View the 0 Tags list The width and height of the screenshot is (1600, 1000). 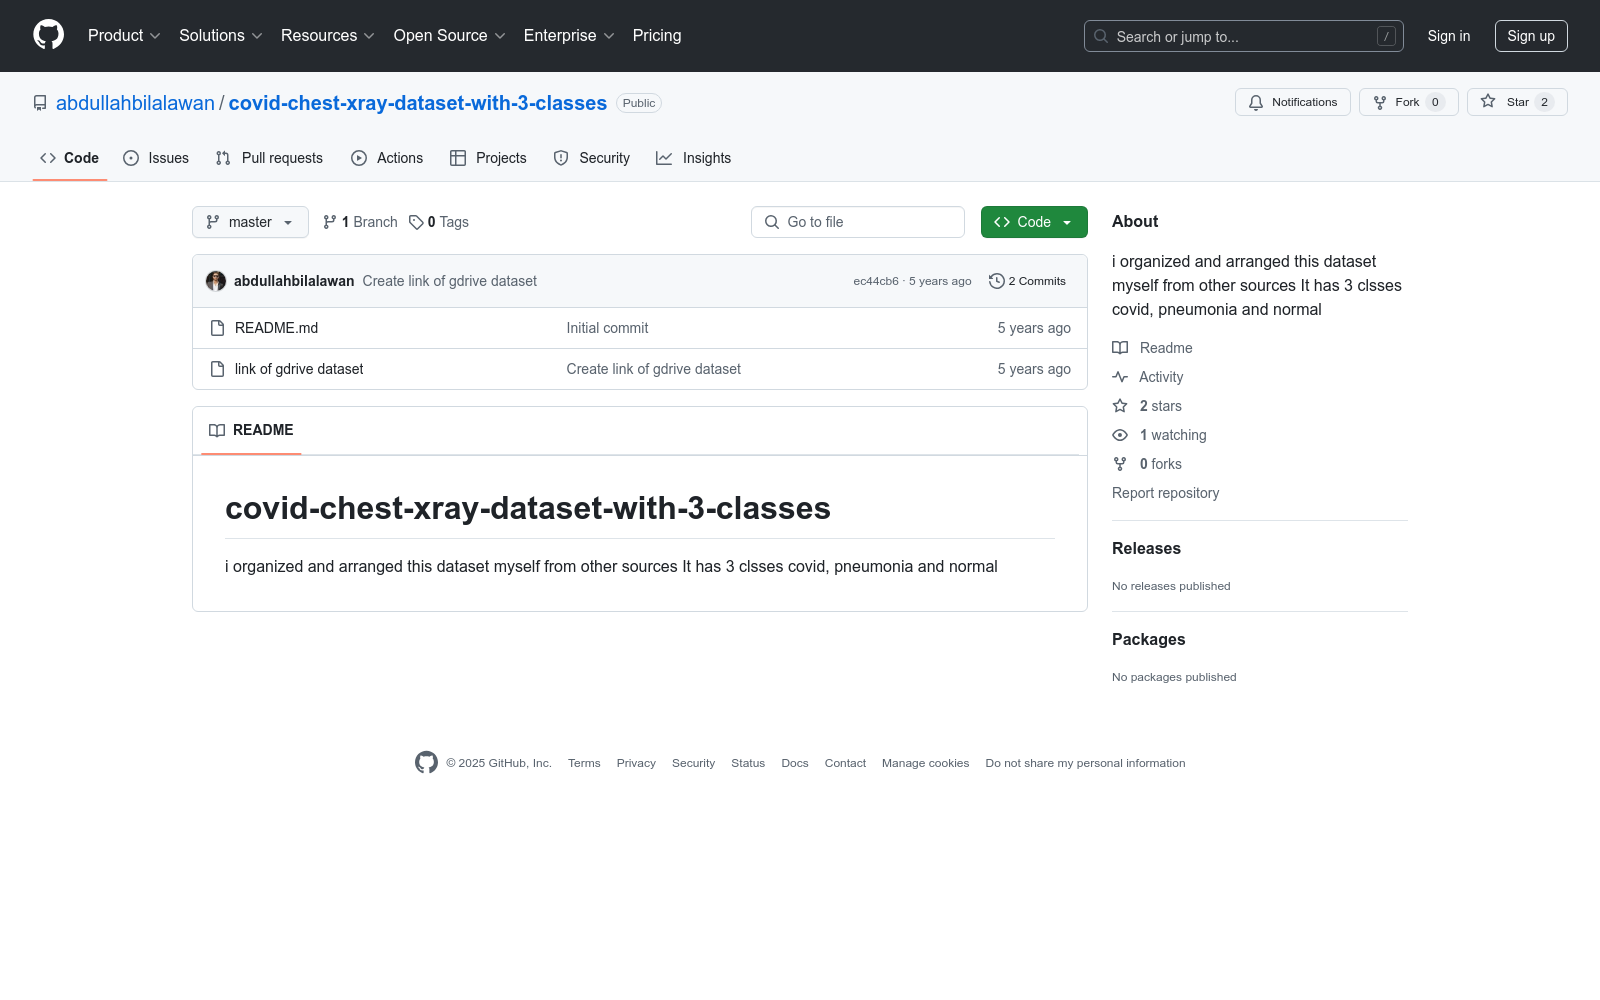[x=439, y=222]
